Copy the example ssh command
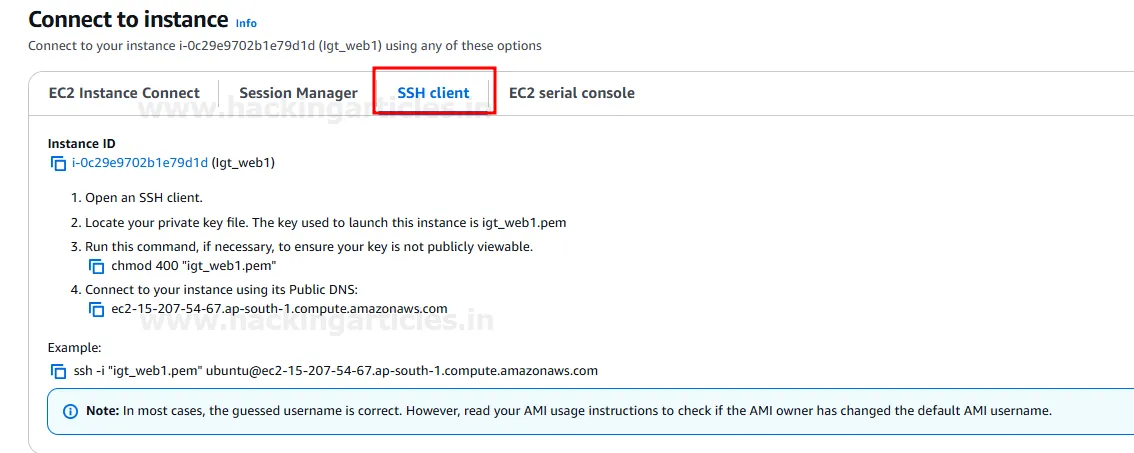Screen dimensions: 1134x453 click(x=59, y=371)
